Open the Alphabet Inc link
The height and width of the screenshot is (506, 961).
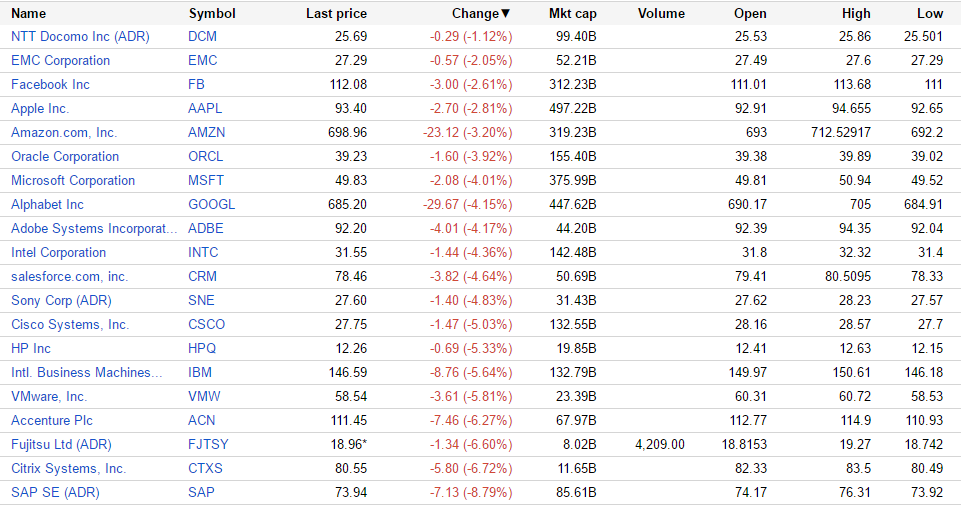[x=47, y=205]
